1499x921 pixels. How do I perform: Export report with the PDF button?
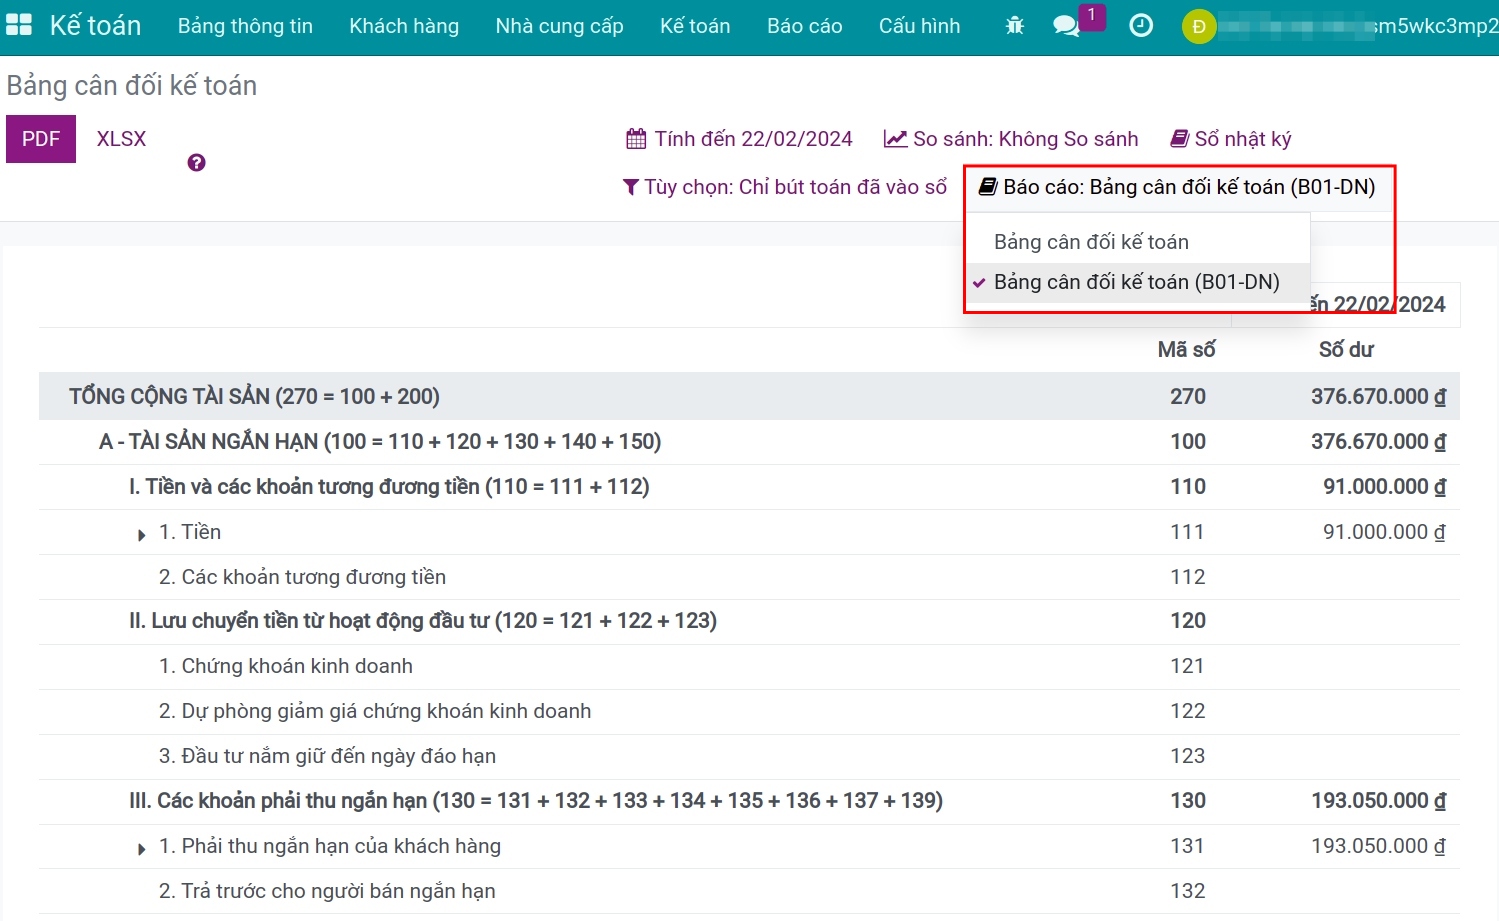pyautogui.click(x=41, y=139)
